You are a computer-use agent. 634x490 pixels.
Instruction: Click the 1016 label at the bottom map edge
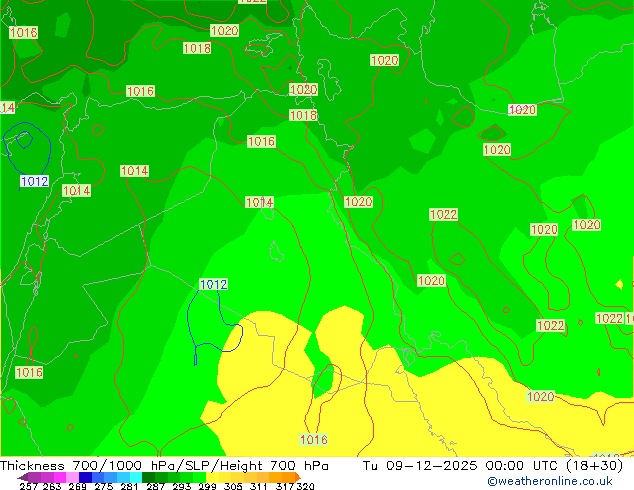click(x=313, y=439)
